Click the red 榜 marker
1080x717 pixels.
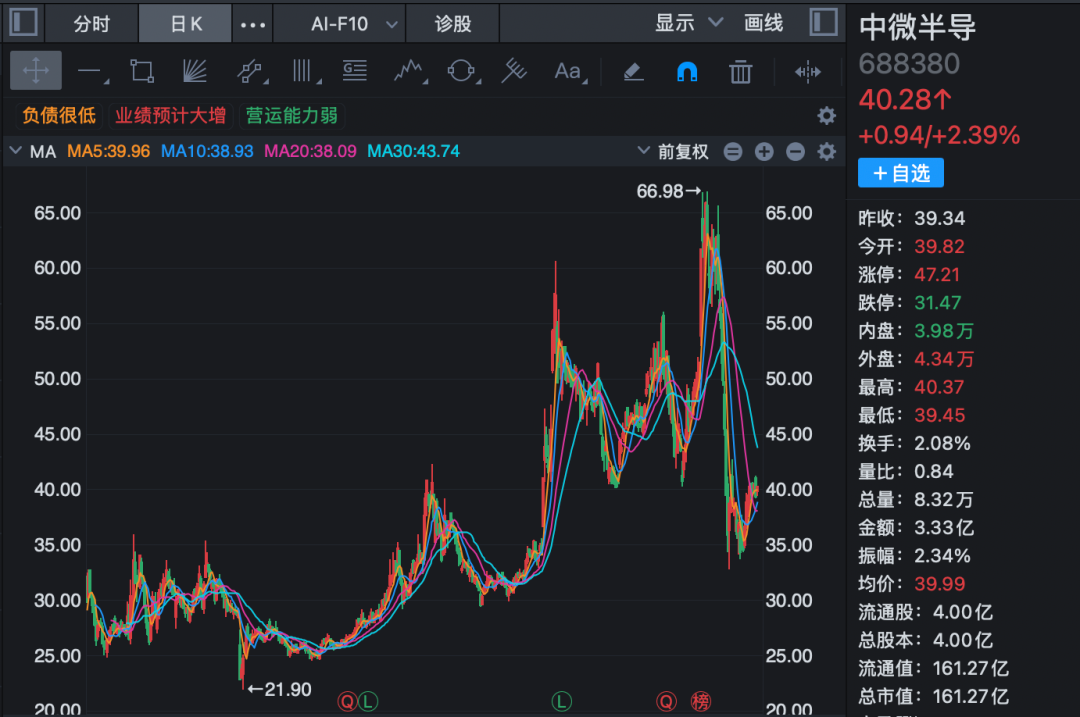(700, 702)
